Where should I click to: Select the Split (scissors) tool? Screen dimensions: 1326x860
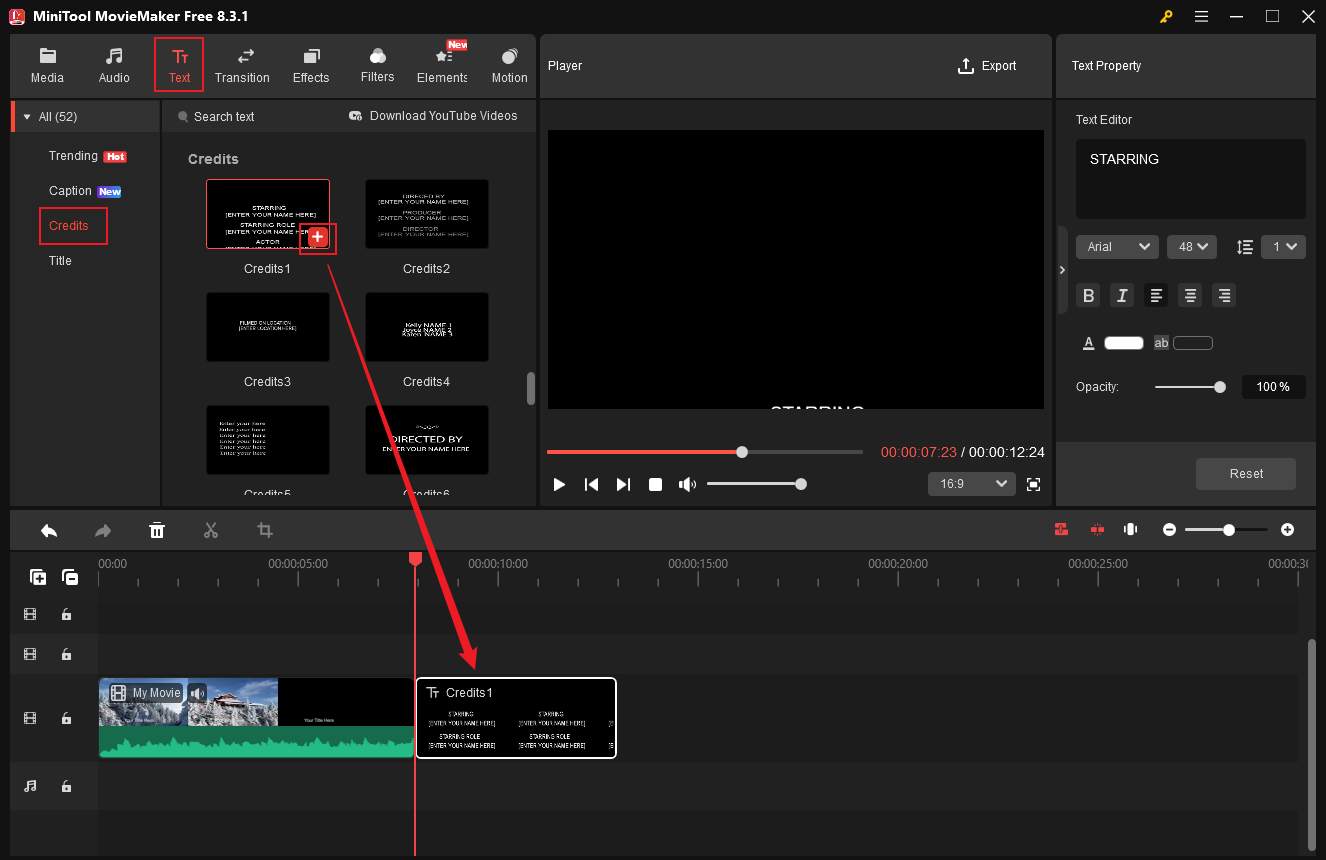tap(211, 530)
